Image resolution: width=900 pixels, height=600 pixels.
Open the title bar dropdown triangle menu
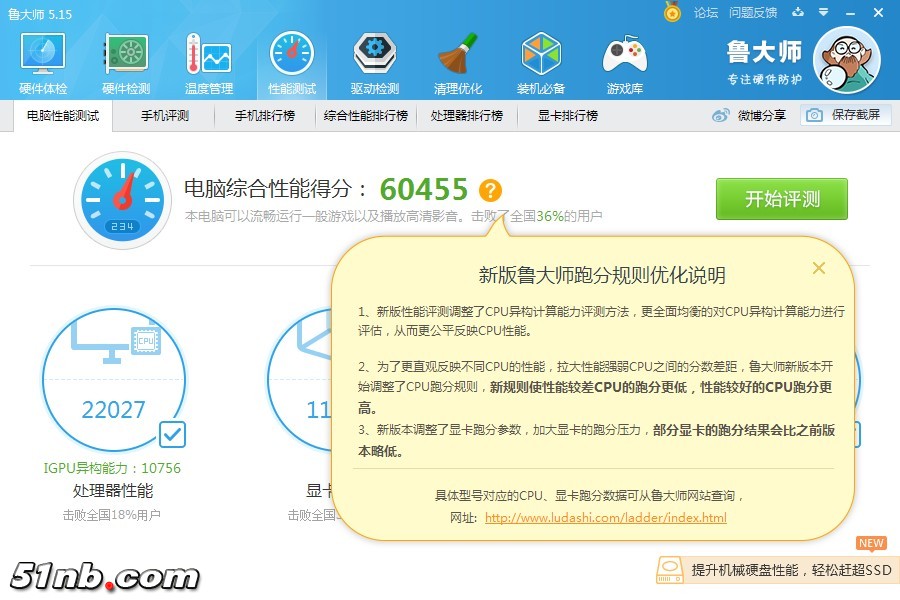click(824, 12)
